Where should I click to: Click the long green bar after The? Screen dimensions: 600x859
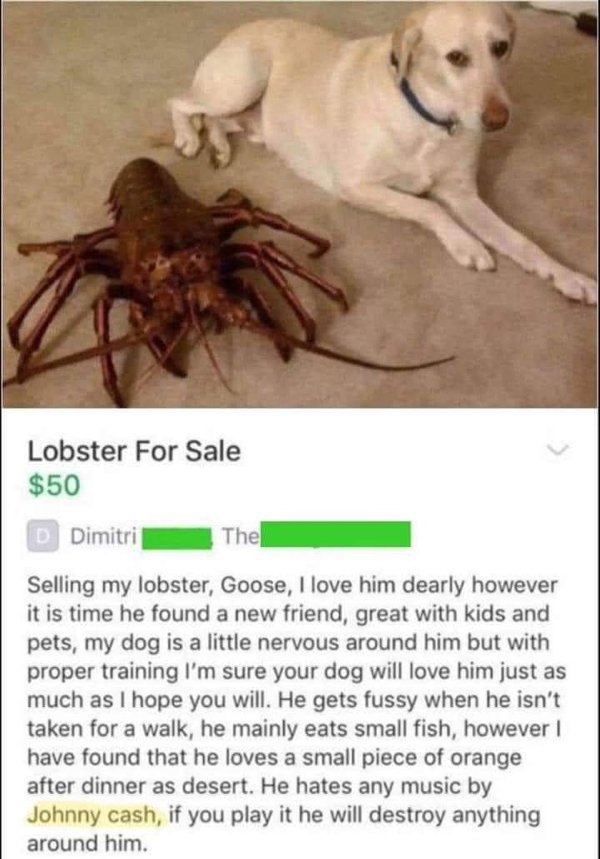coord(335,534)
